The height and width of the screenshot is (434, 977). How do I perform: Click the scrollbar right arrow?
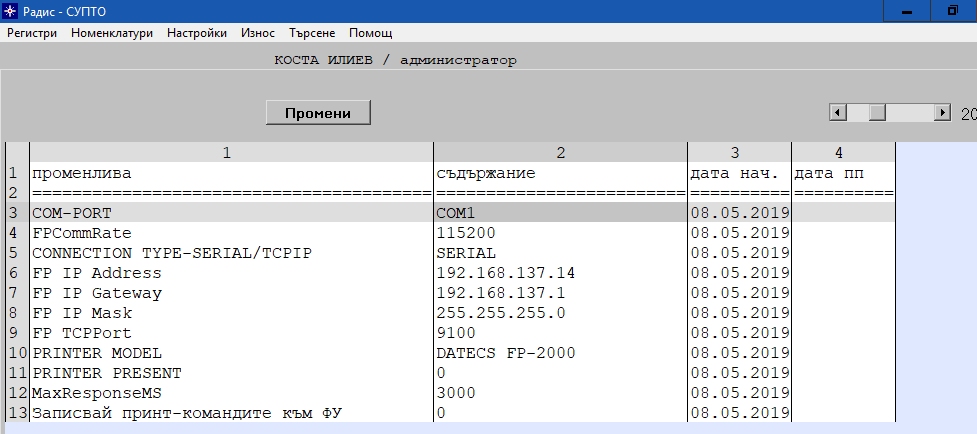pos(942,113)
